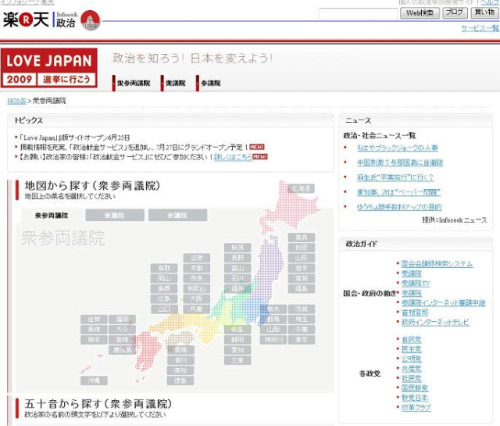Select 新潟 prefecture label
This screenshot has height=426, width=500.
click(x=237, y=248)
